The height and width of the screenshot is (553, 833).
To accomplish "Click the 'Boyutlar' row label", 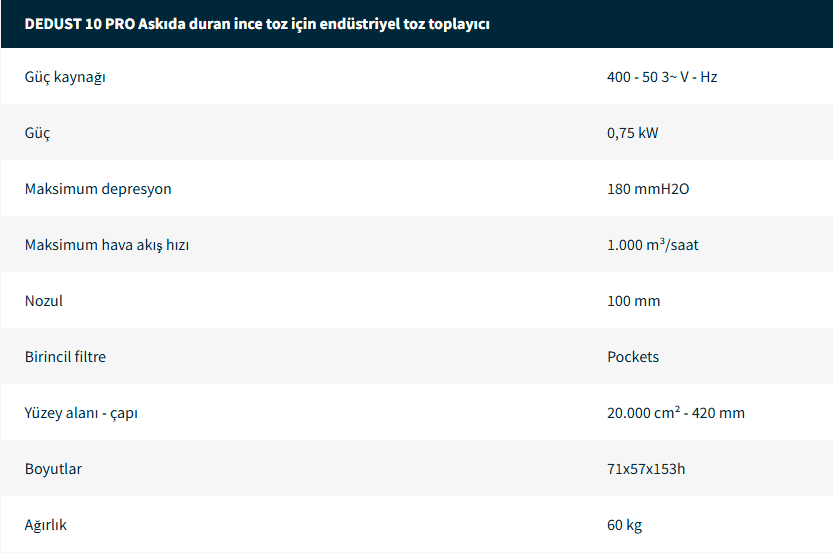I will 53,469.
